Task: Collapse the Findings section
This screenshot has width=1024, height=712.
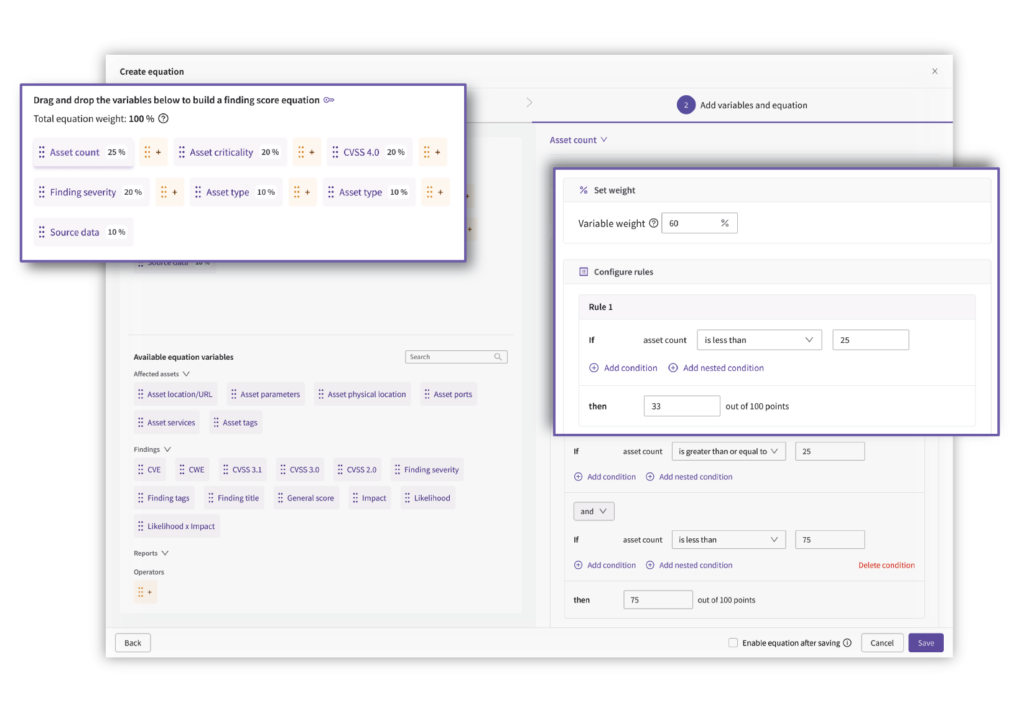Action: tap(152, 449)
